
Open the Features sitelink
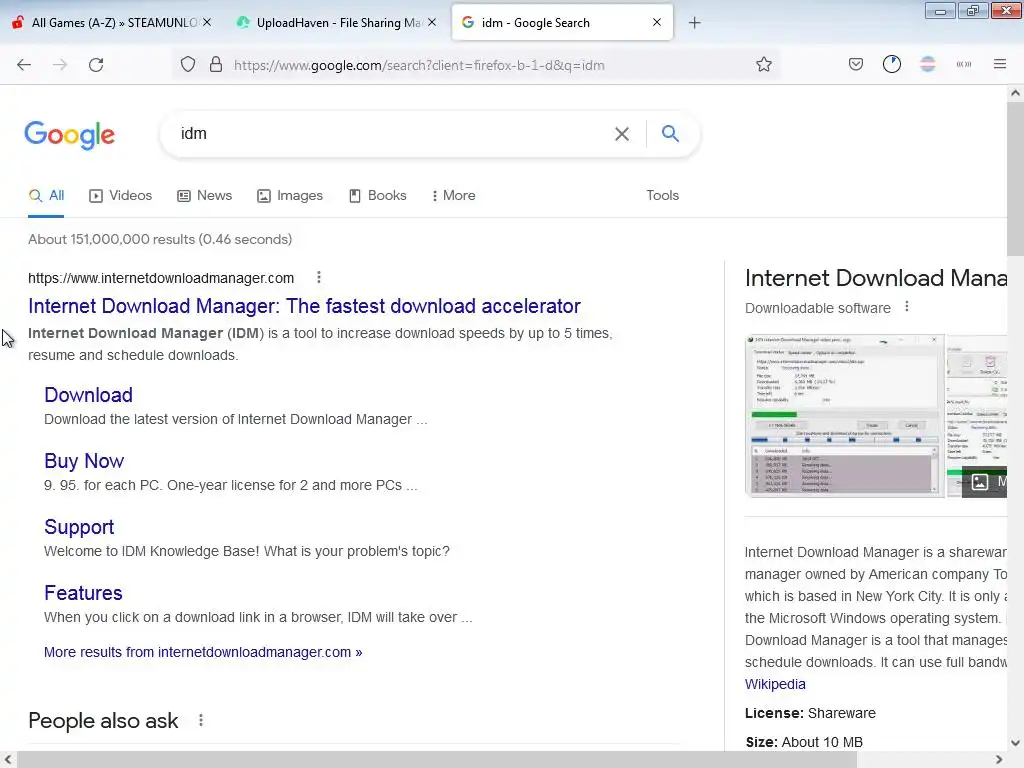point(83,593)
